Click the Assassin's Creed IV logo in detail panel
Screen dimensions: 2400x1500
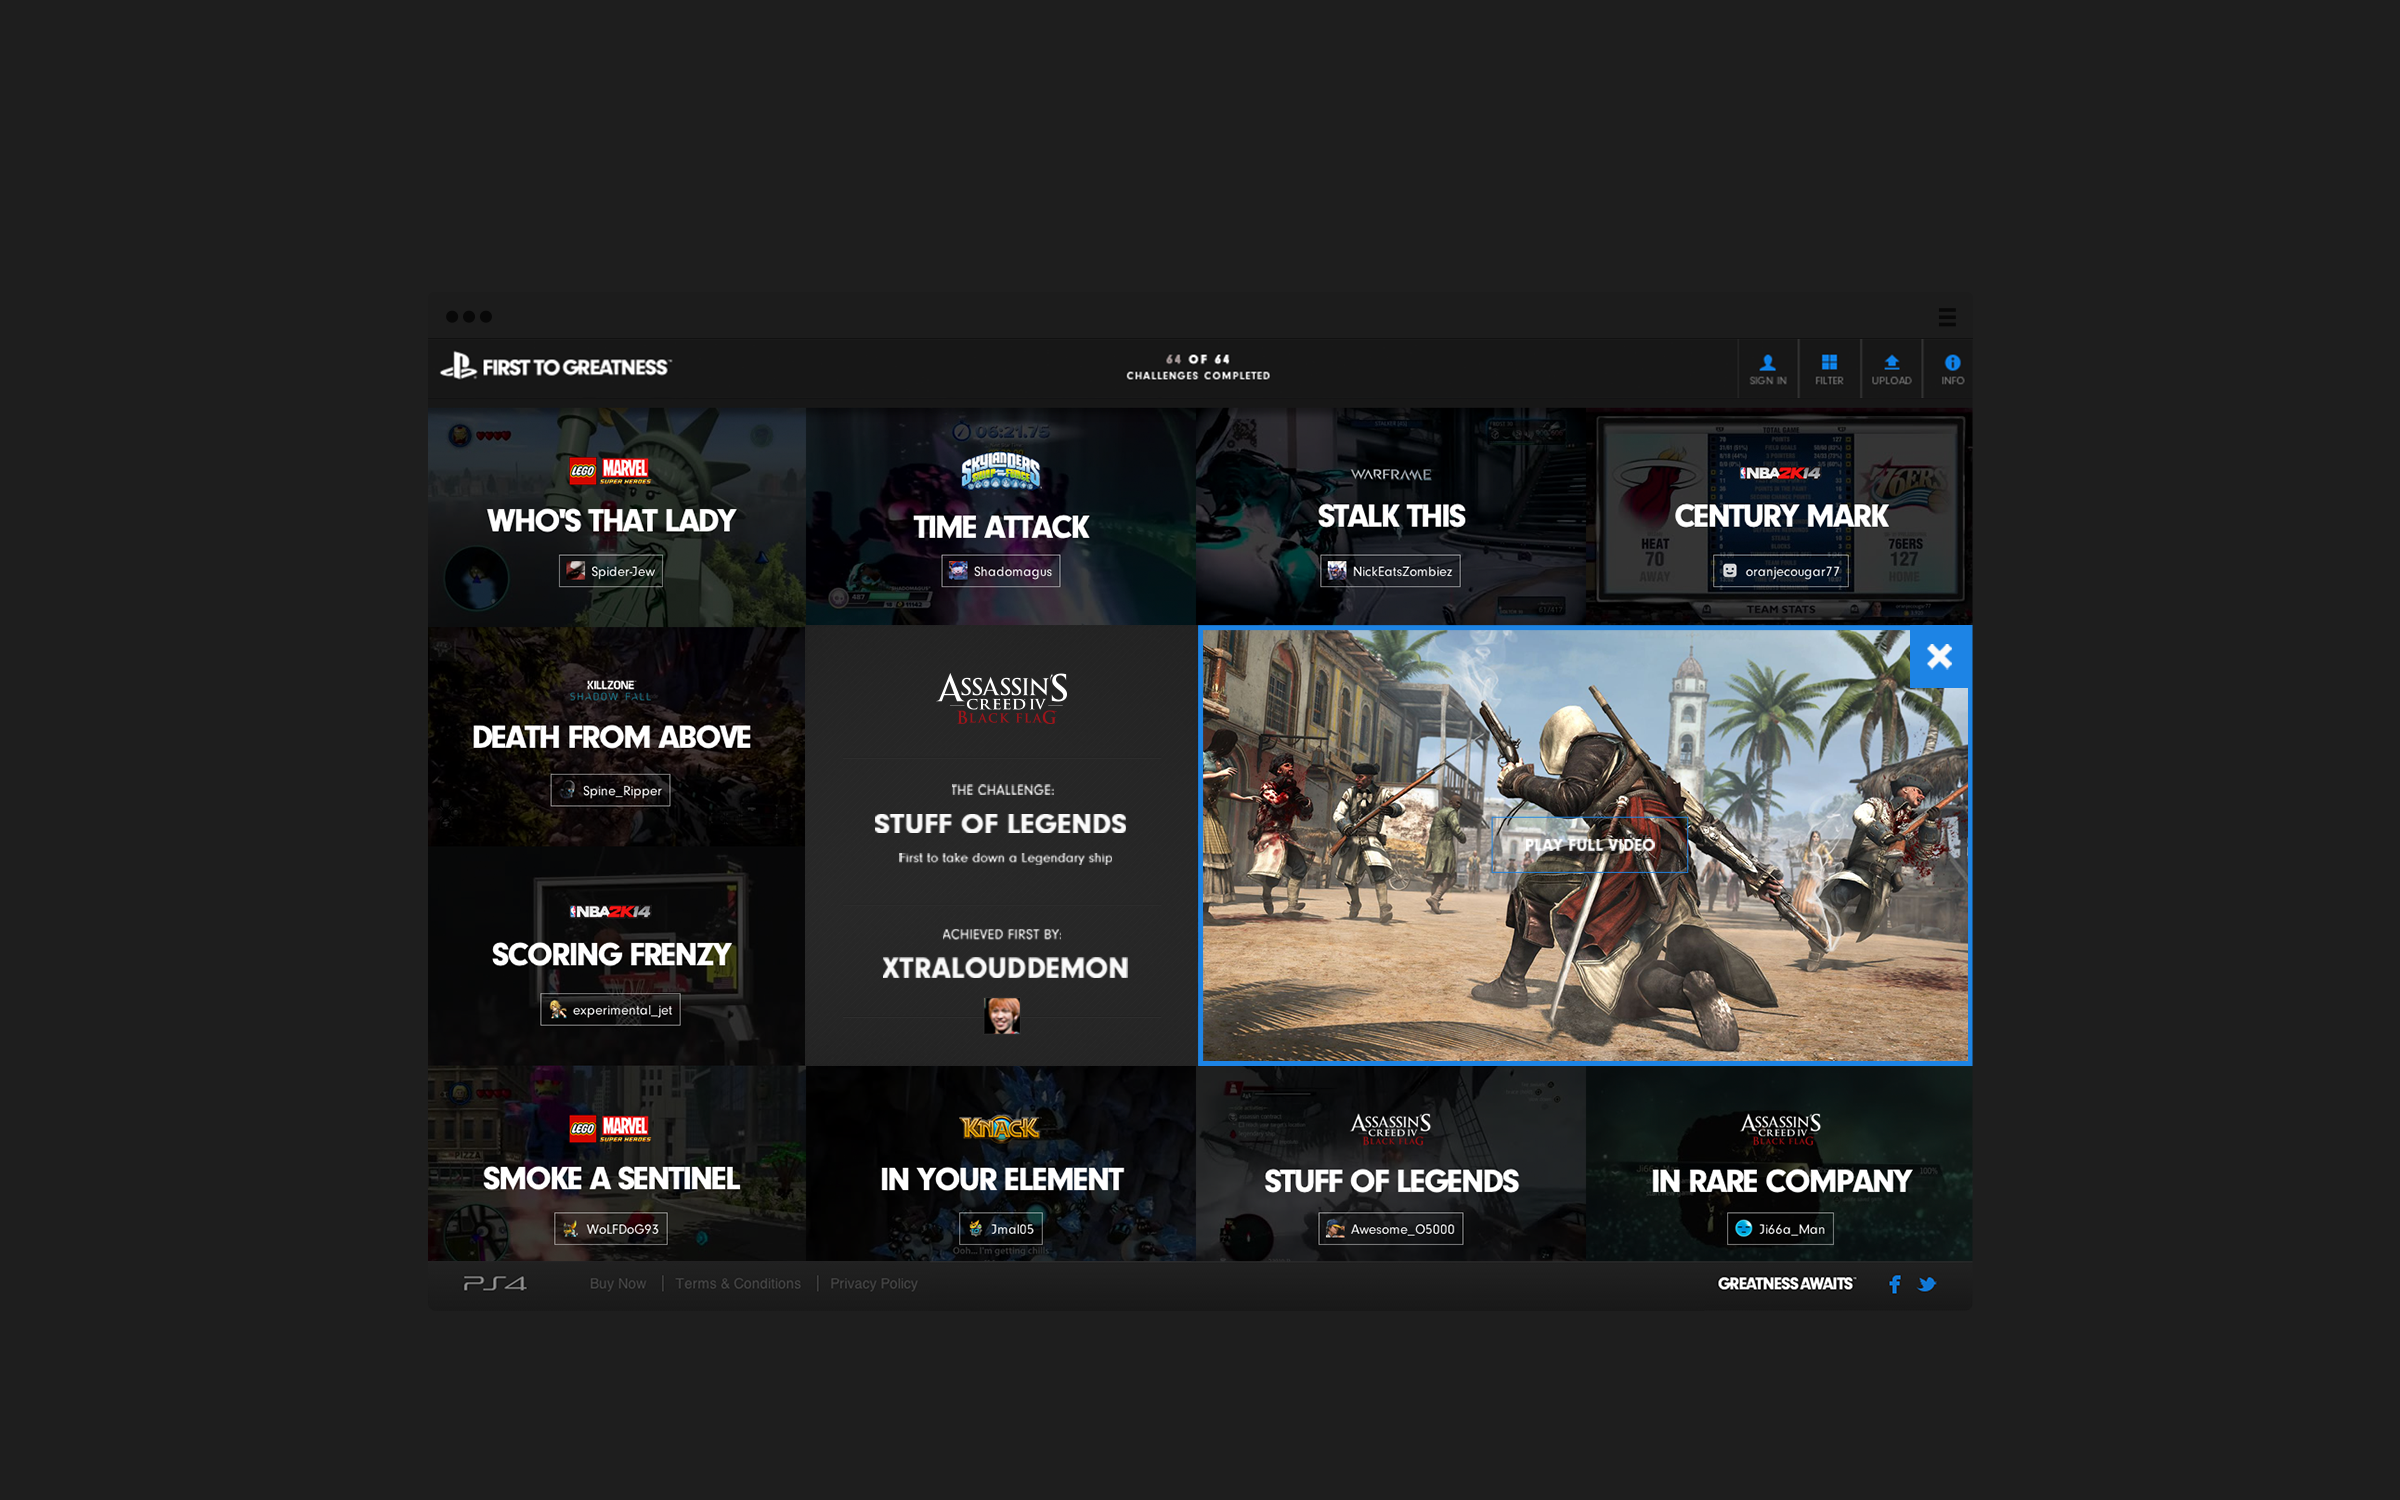click(x=1002, y=698)
